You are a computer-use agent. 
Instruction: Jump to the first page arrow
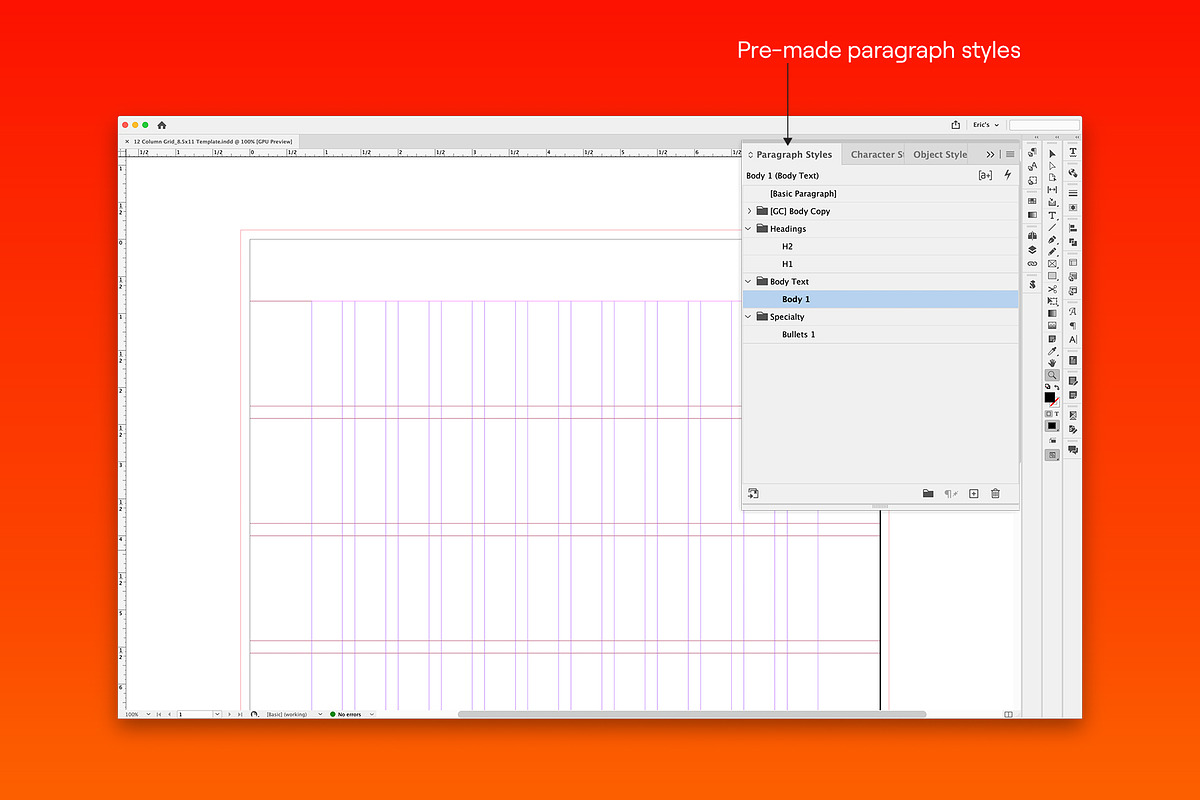click(159, 714)
